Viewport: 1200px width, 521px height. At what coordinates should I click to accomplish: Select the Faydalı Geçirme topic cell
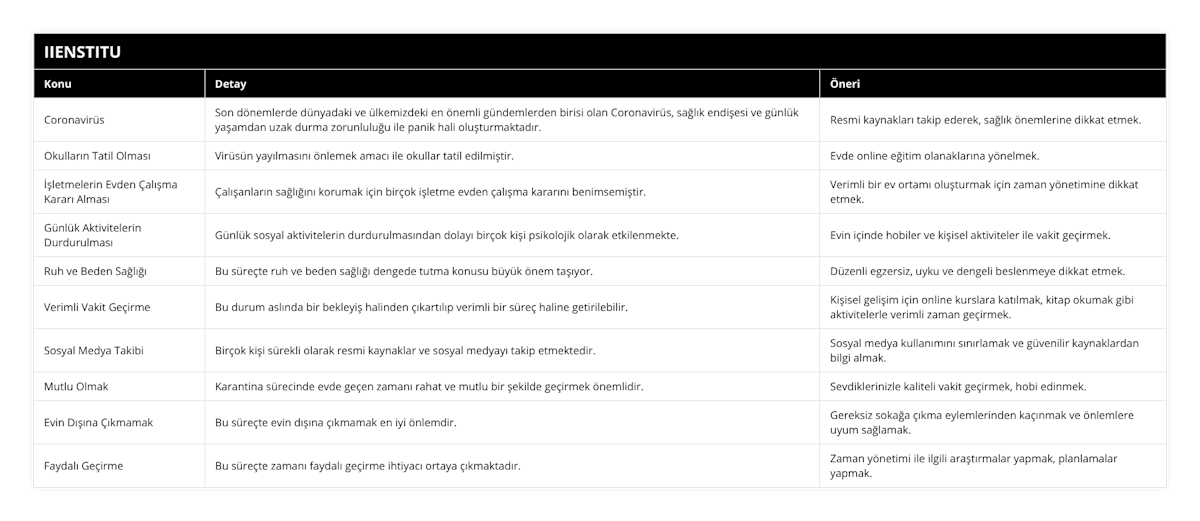(x=84, y=465)
